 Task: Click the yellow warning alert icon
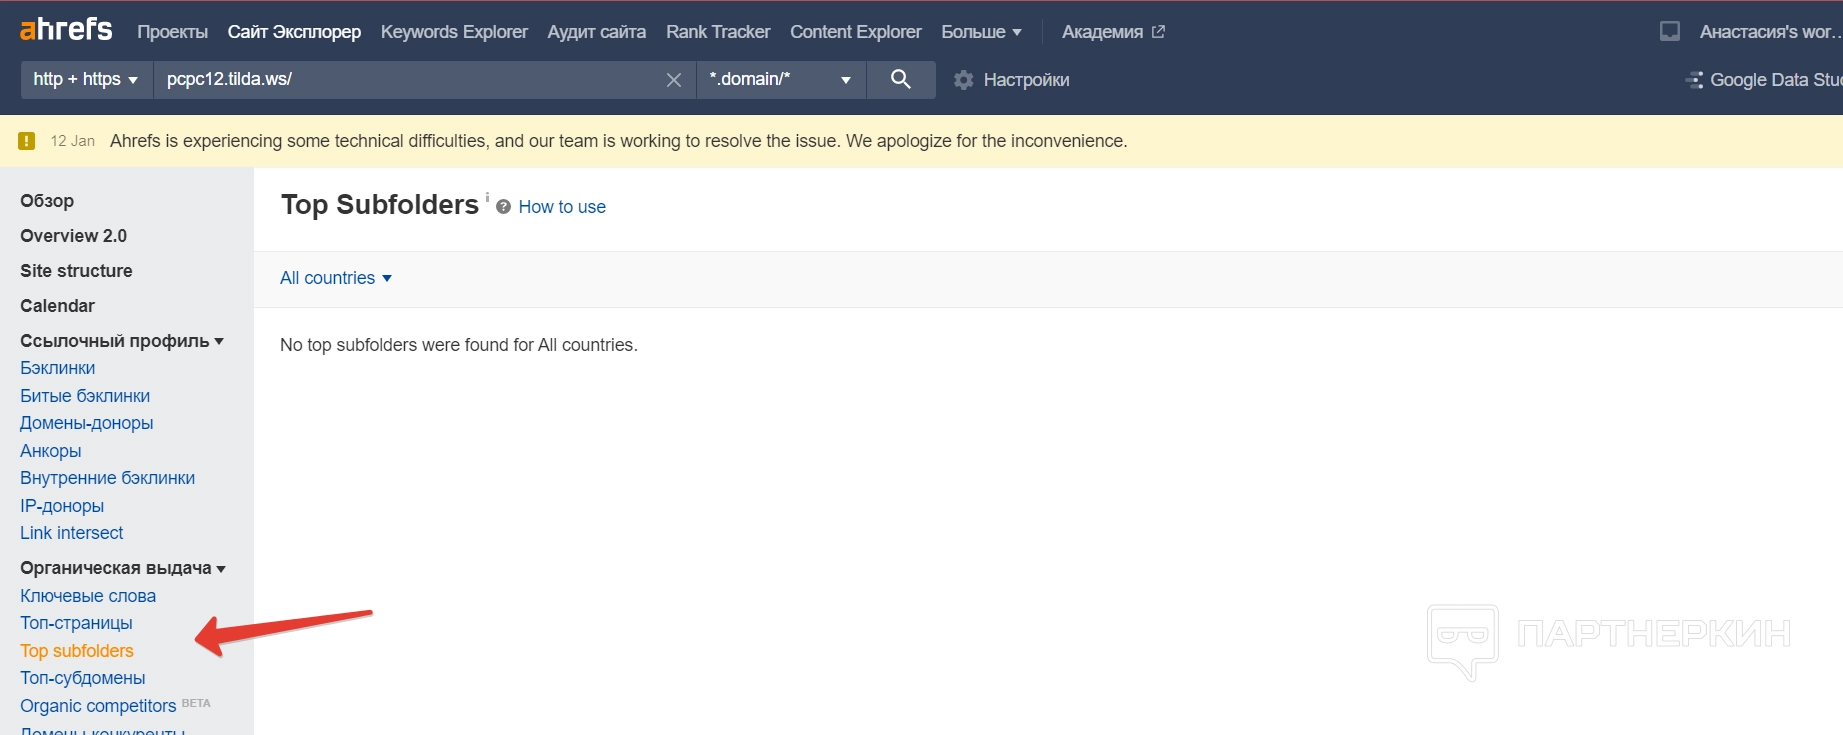click(27, 141)
